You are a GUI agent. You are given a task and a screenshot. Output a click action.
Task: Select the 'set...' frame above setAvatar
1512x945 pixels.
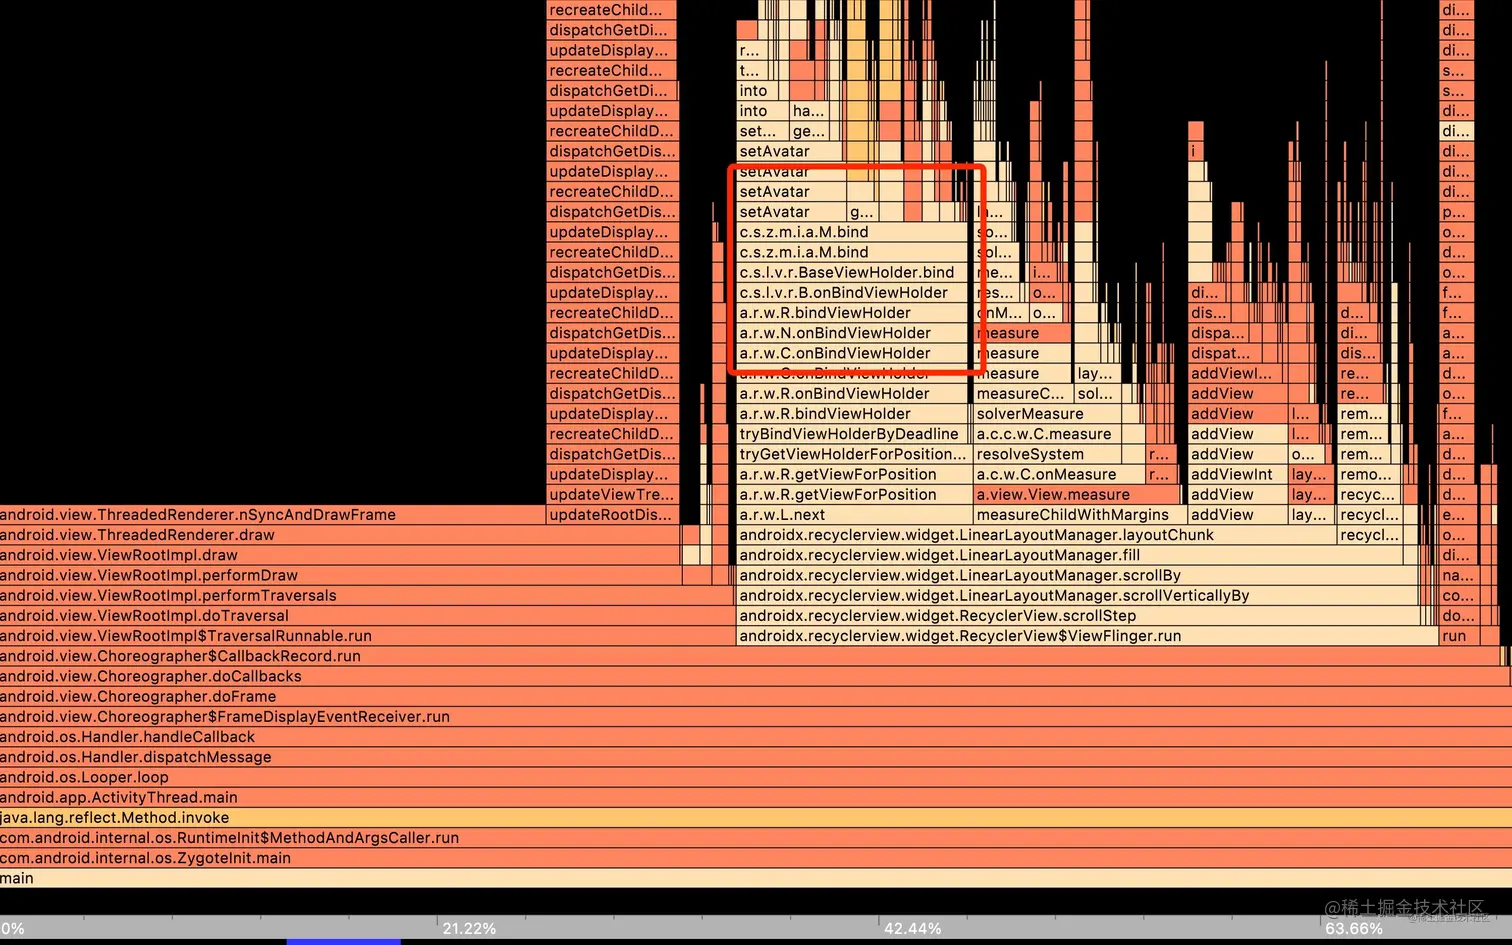tap(763, 131)
